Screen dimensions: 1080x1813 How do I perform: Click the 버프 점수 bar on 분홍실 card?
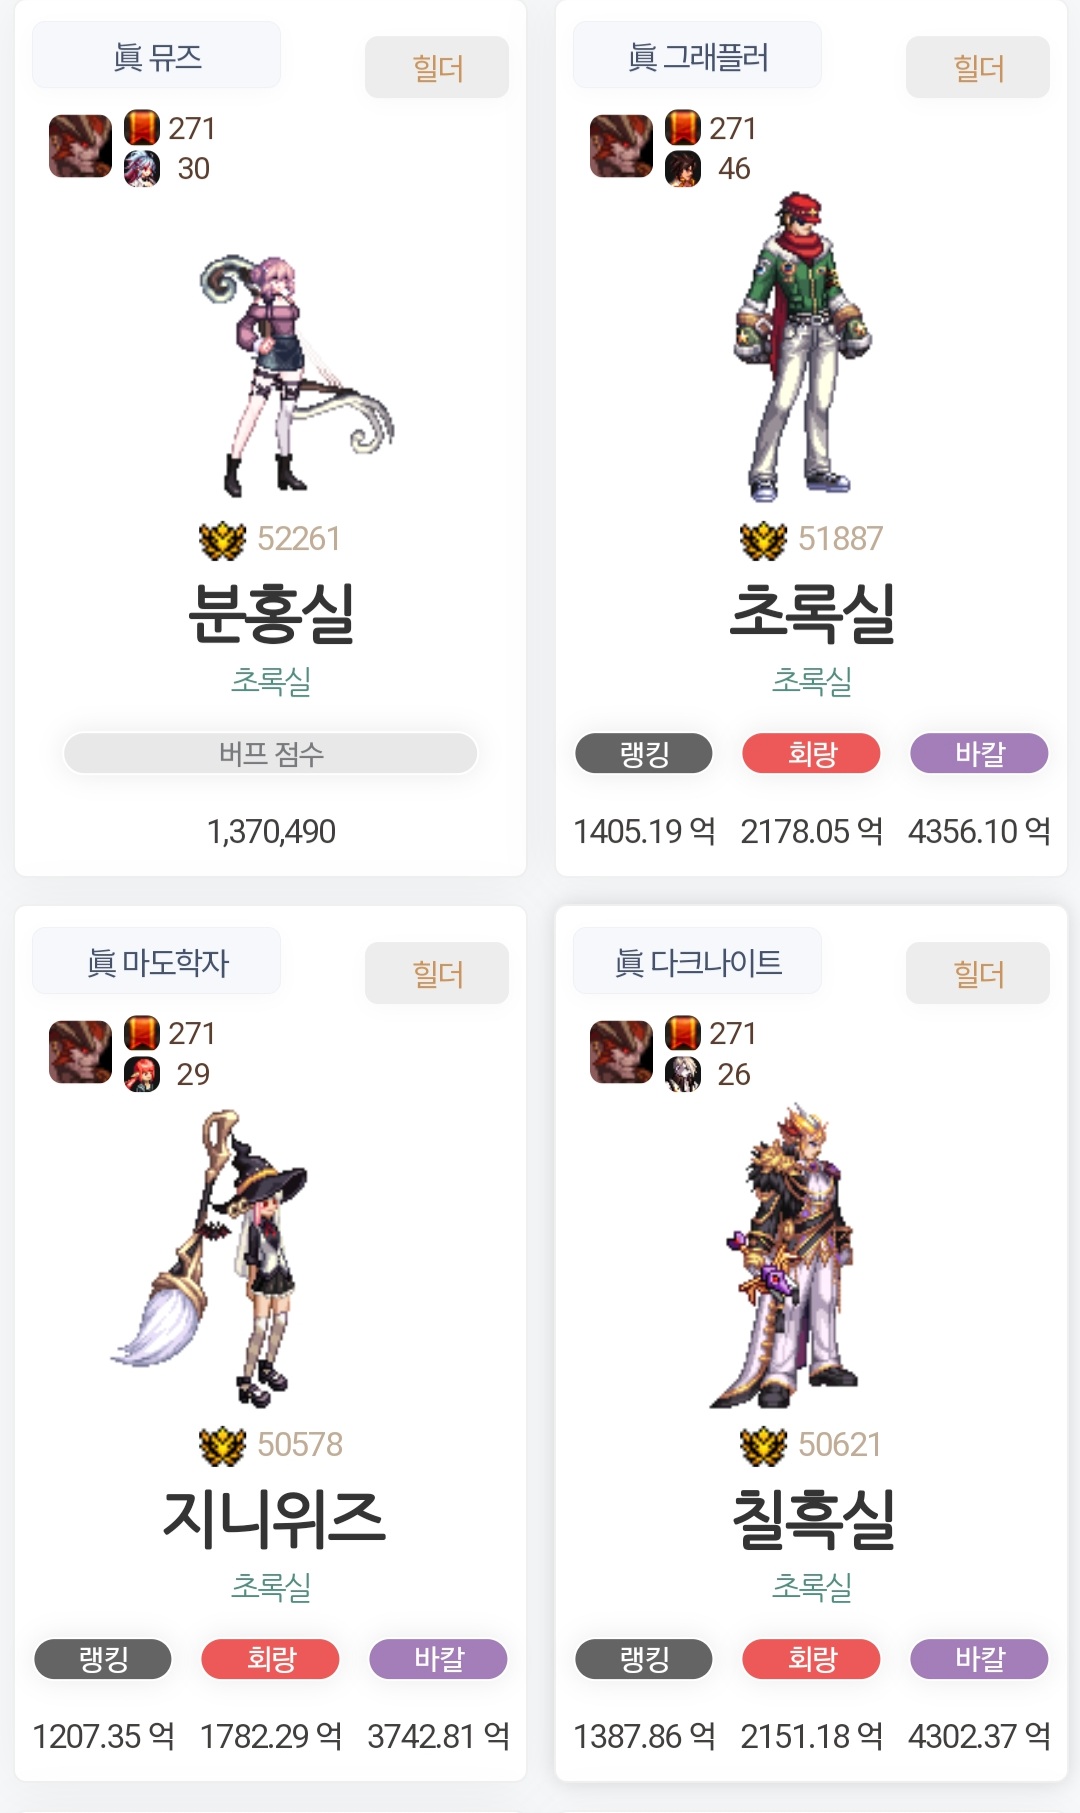270,753
